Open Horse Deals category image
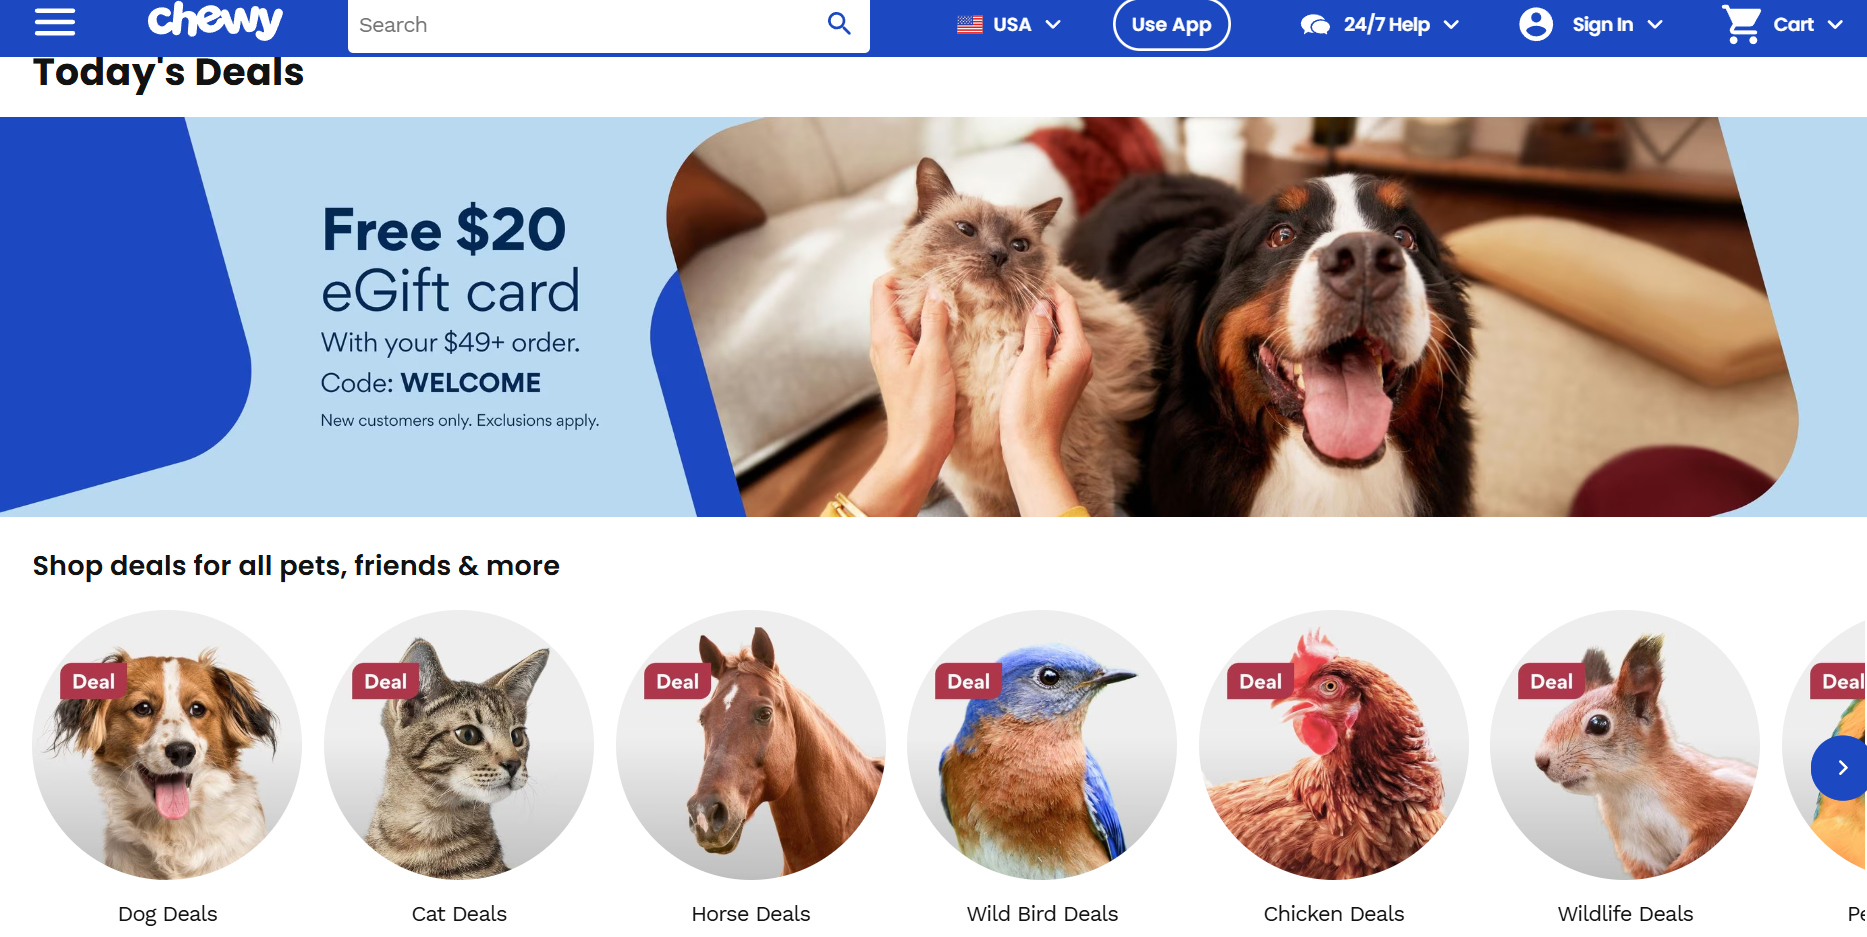The image size is (1867, 937). (751, 745)
